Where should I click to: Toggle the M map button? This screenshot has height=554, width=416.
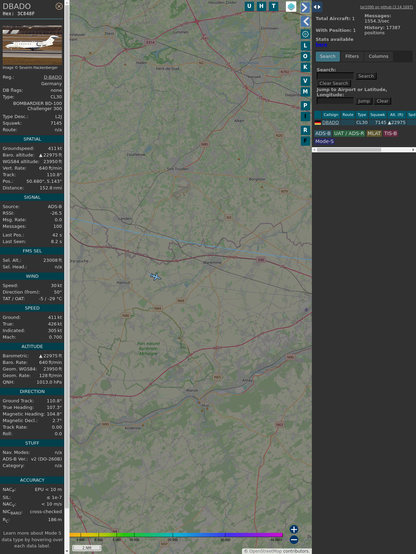click(x=305, y=92)
